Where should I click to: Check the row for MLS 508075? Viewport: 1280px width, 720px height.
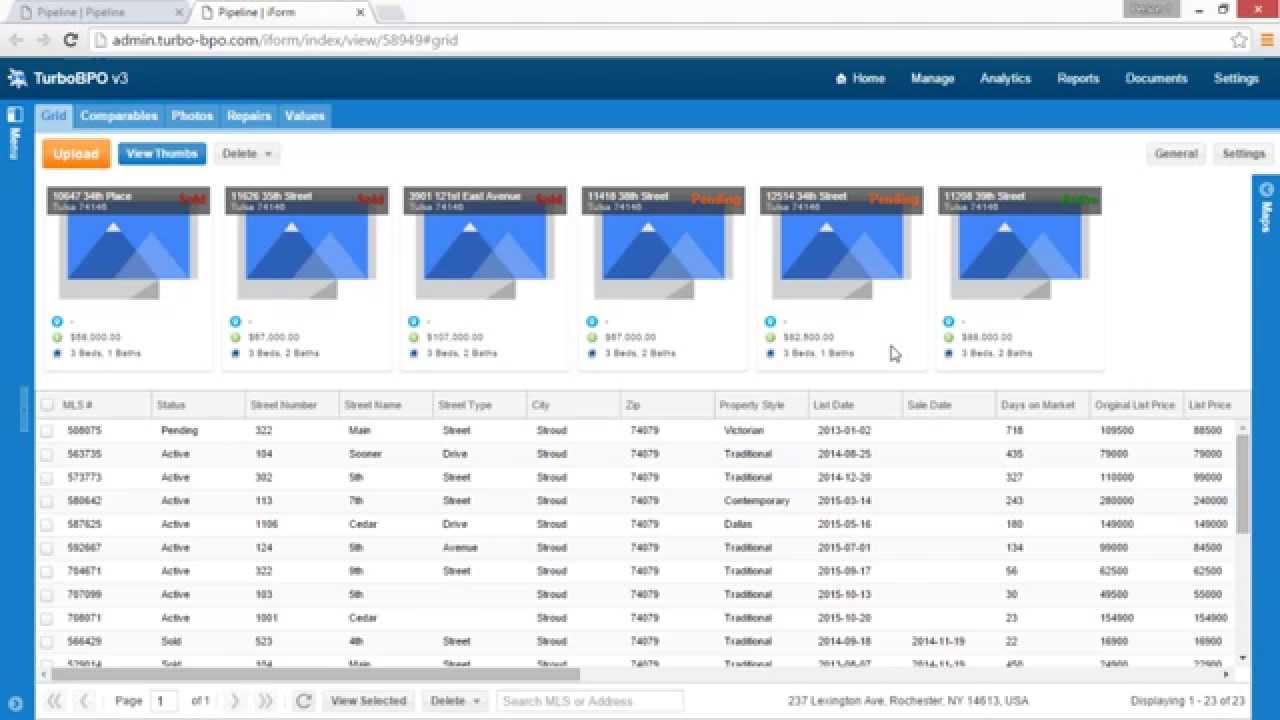[x=47, y=430]
